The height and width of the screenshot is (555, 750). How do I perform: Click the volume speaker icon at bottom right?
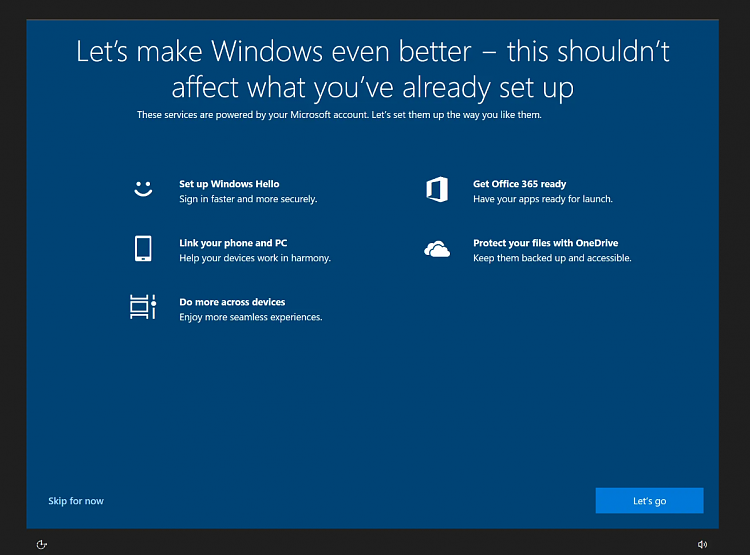[702, 544]
